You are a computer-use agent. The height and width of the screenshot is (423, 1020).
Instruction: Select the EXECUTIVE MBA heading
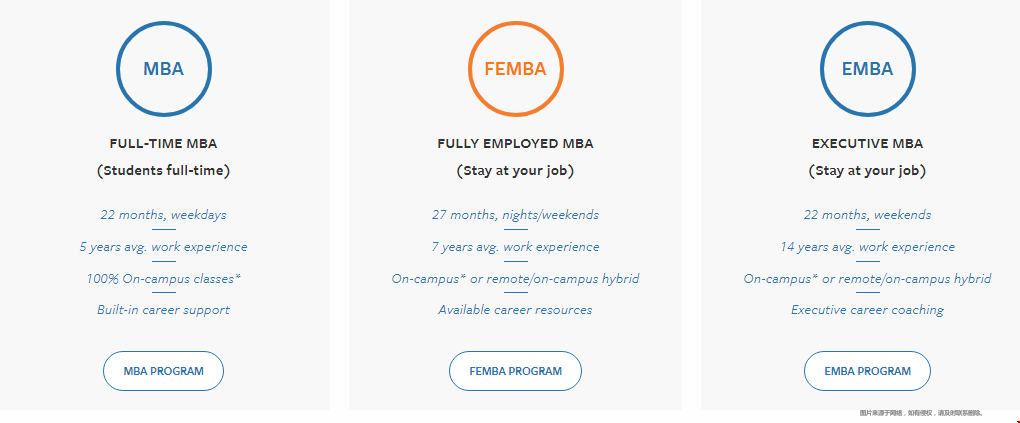point(867,144)
